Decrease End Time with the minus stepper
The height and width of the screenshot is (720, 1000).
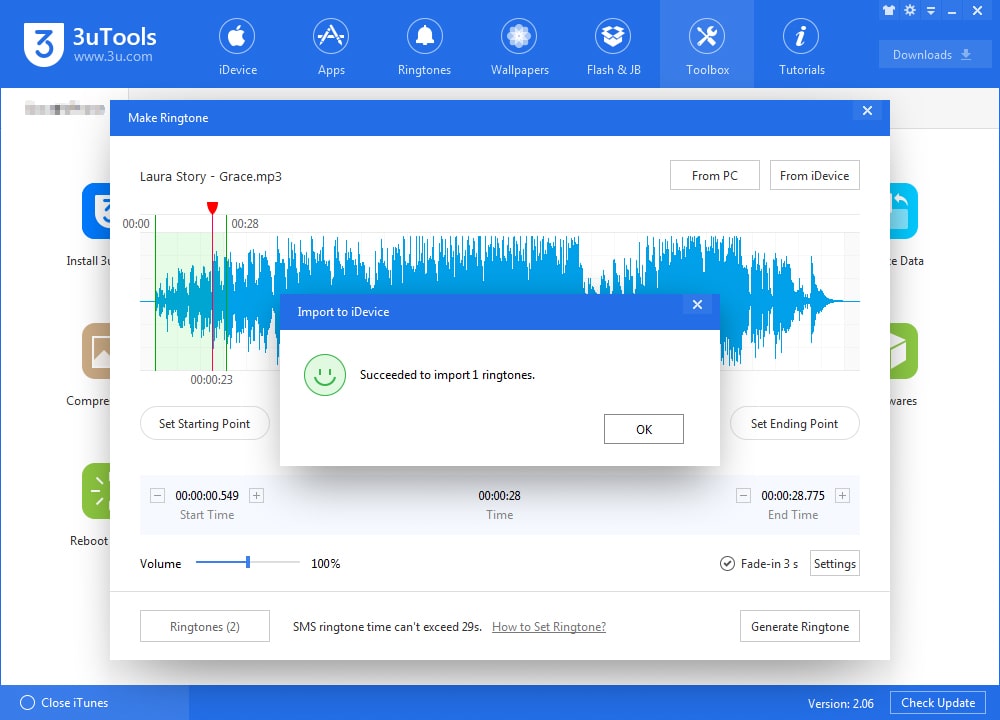click(743, 495)
